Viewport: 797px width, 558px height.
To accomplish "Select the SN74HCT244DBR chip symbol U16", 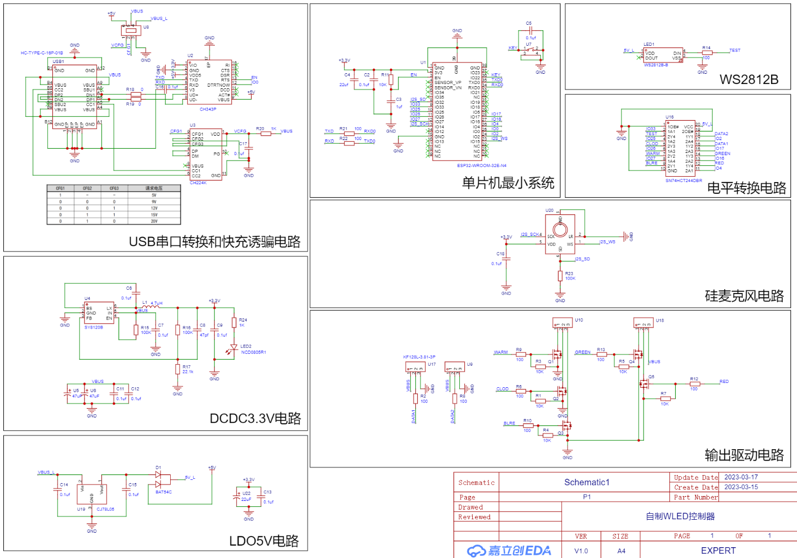I will pyautogui.click(x=681, y=148).
